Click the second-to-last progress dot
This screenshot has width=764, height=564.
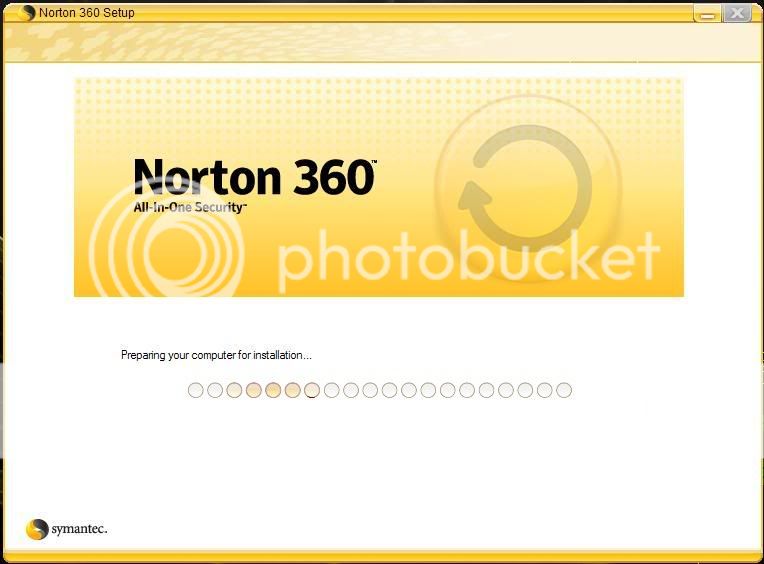pos(545,390)
